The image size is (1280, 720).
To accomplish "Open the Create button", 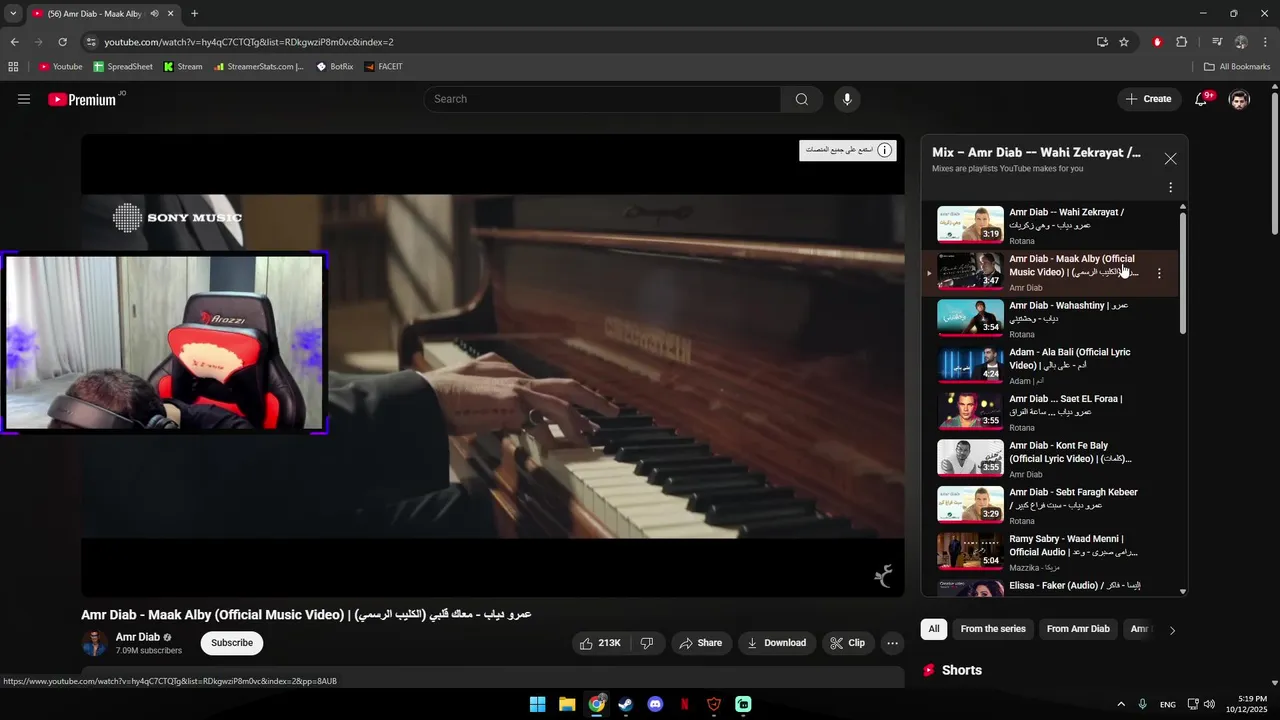I will coord(1148,99).
